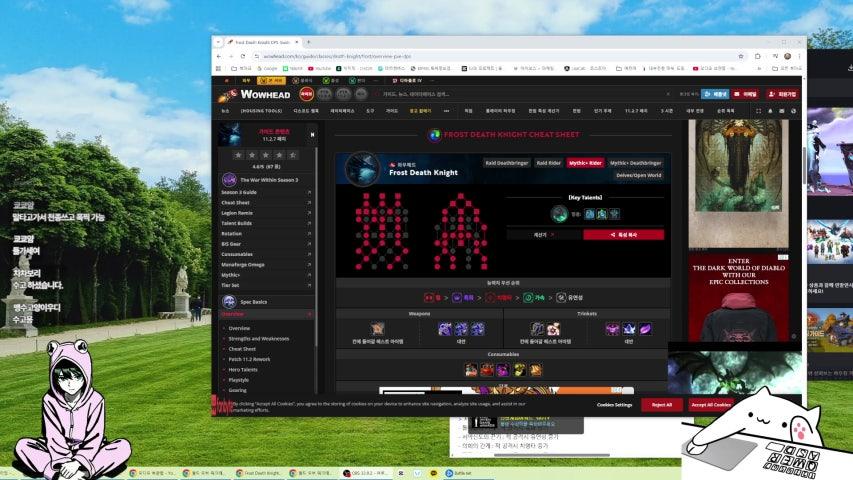This screenshot has width=853, height=480.
Task: Click the first blue key talent icon
Action: point(590,214)
